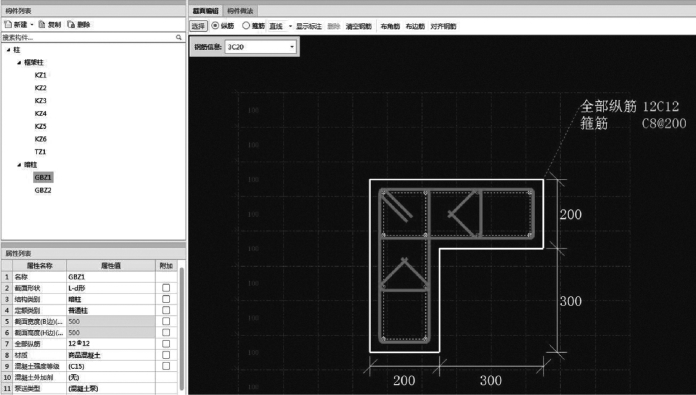Click the 布边筋 toolbar tool
Screen dimensions: 696x395
pyautogui.click(x=415, y=27)
